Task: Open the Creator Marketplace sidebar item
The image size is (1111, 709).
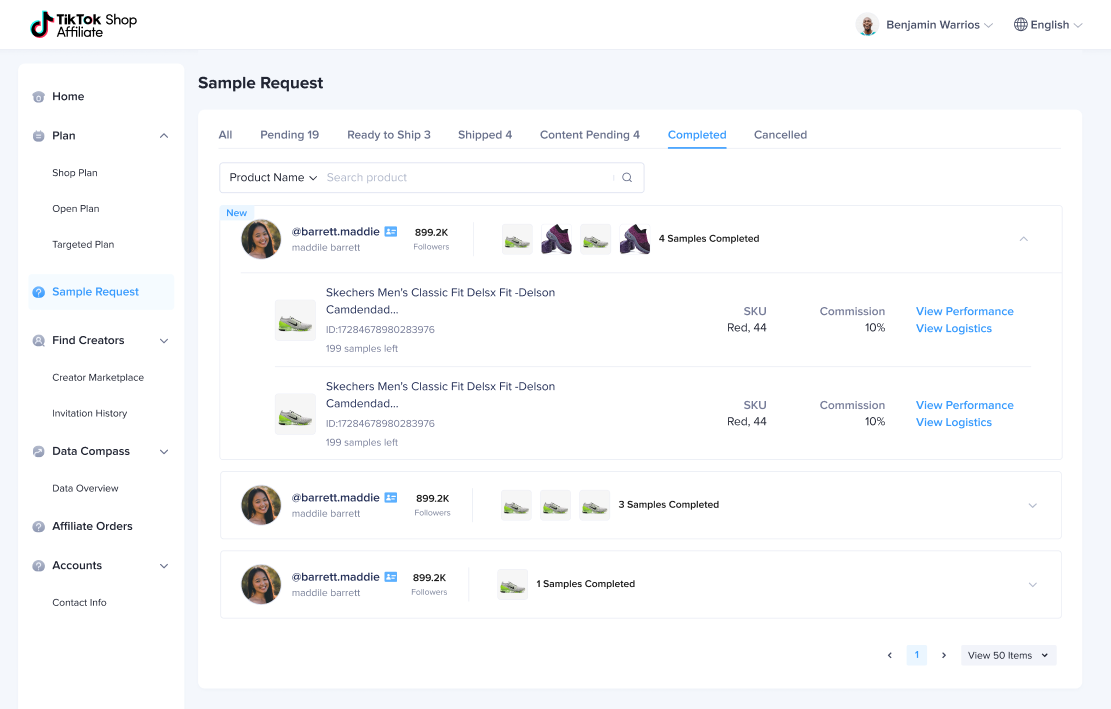Action: coord(98,378)
